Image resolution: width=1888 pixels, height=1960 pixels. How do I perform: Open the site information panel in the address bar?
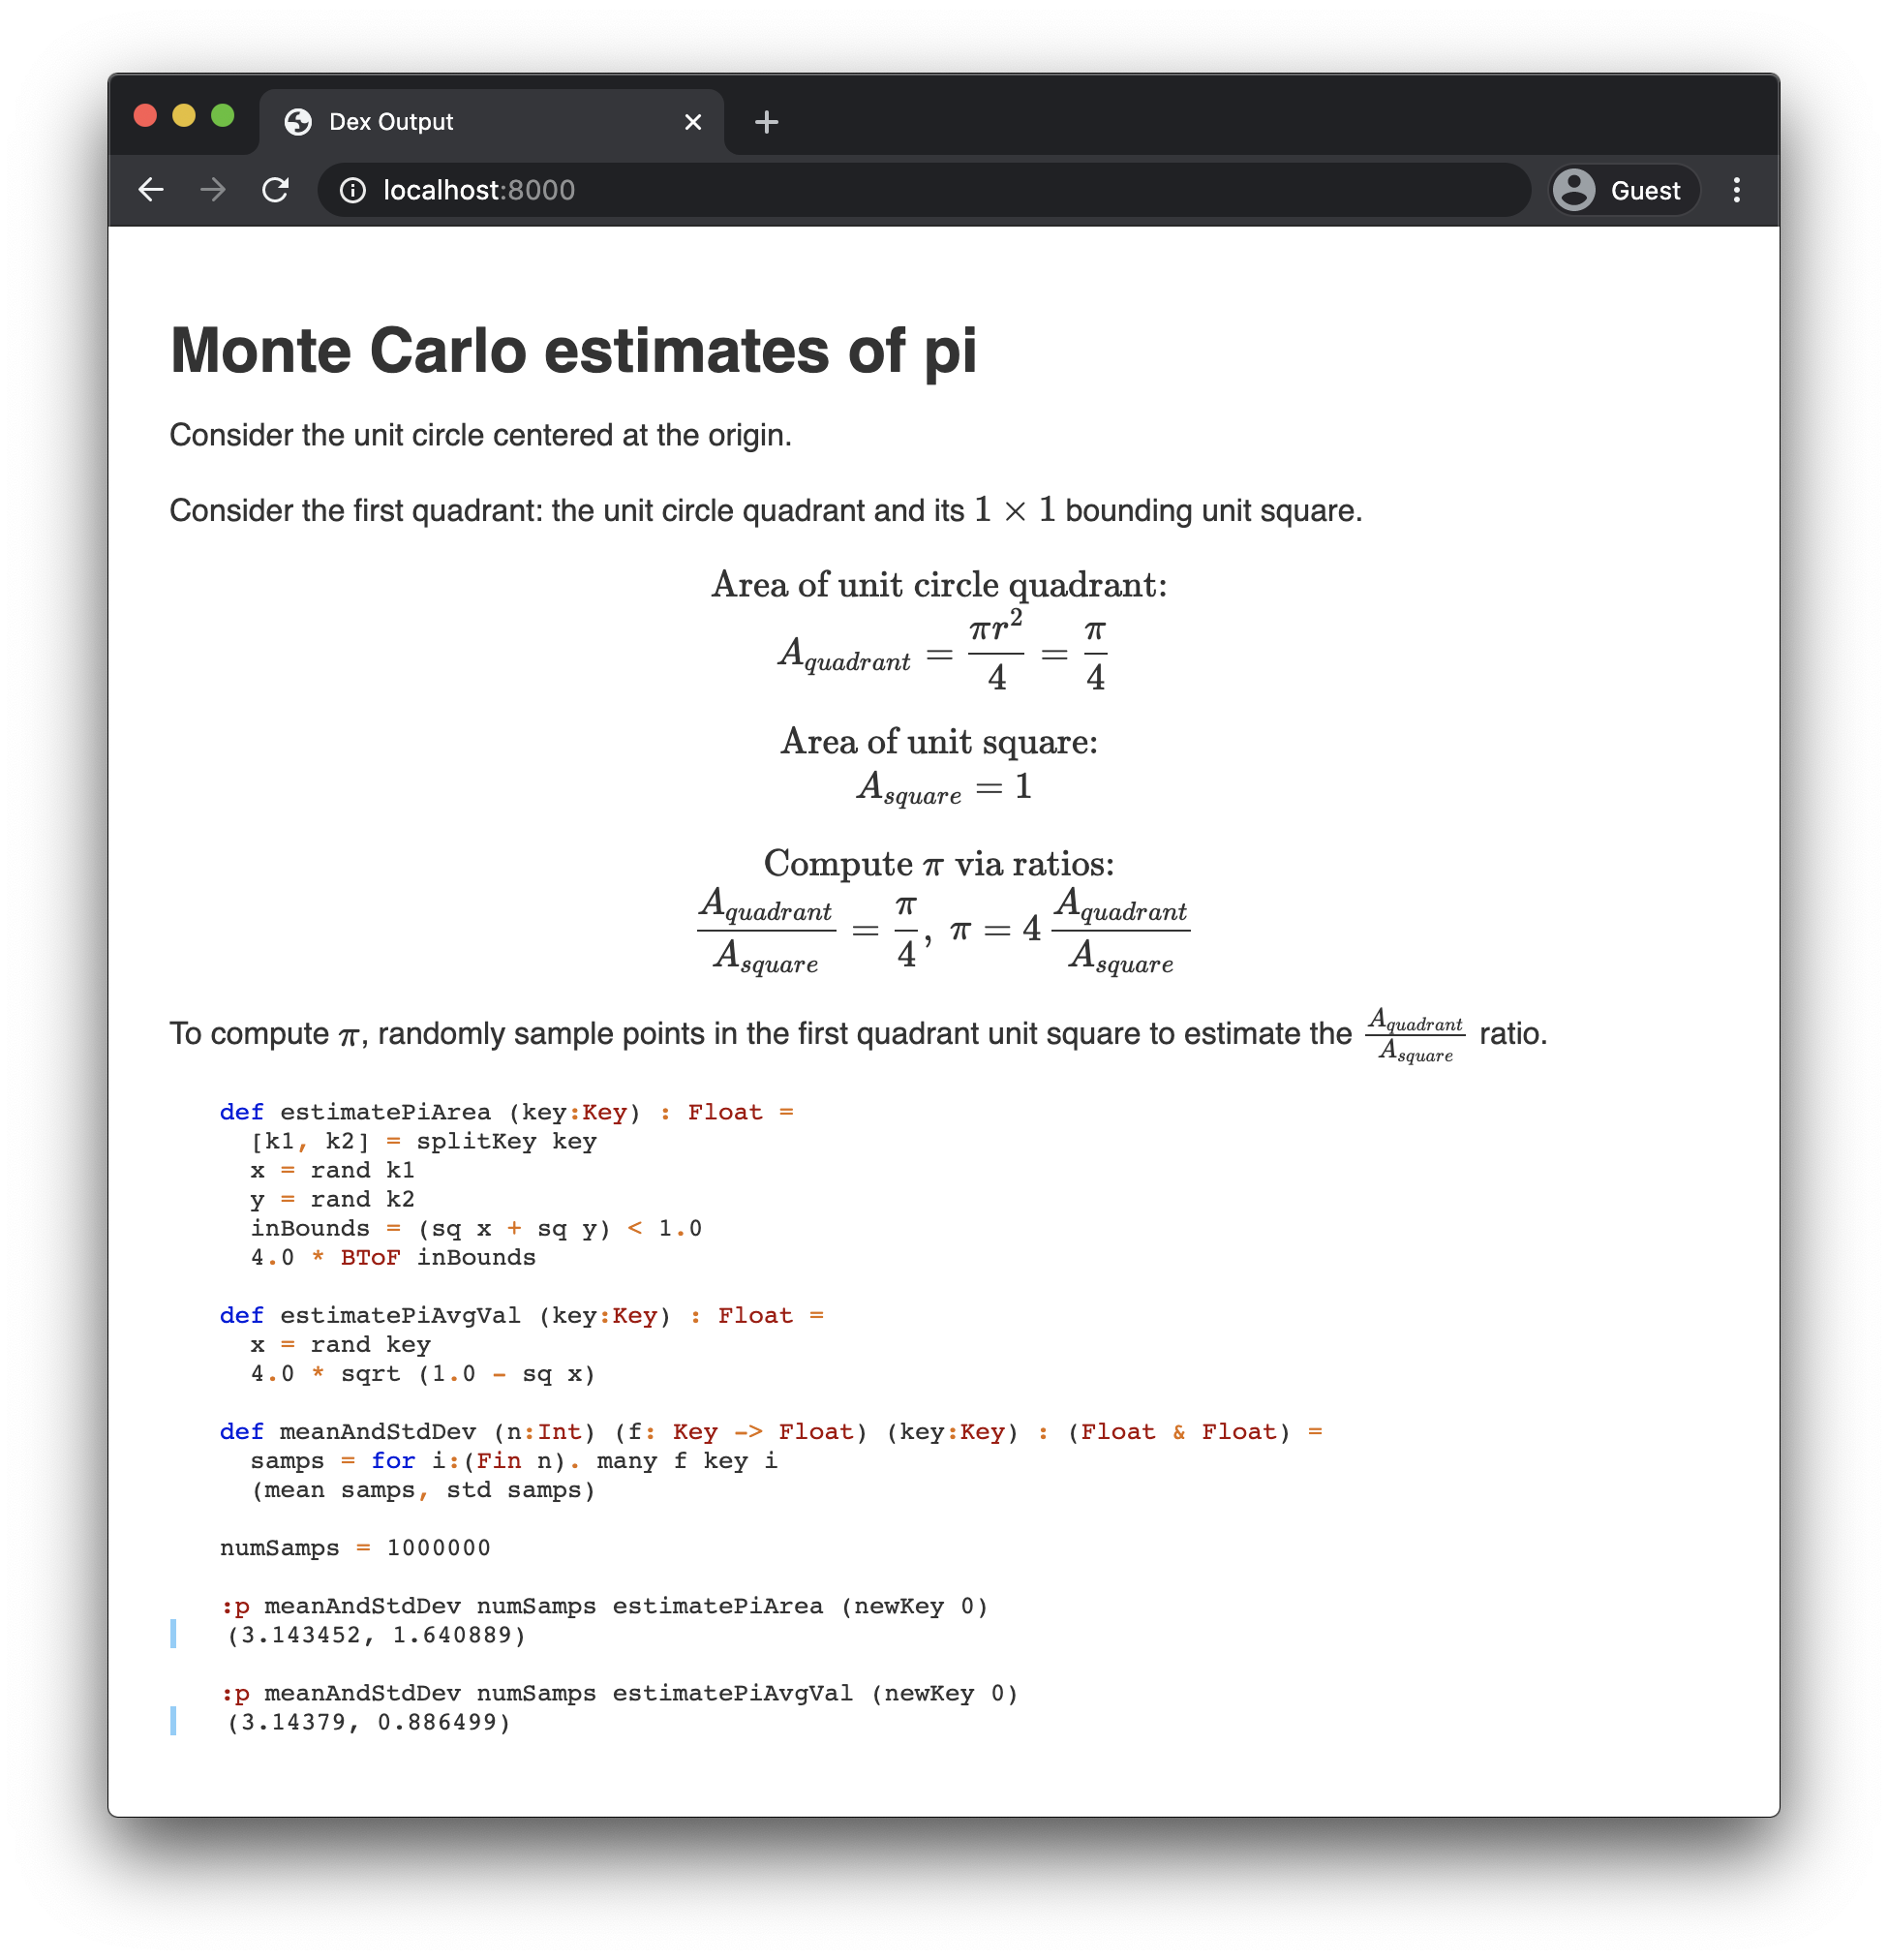355,190
